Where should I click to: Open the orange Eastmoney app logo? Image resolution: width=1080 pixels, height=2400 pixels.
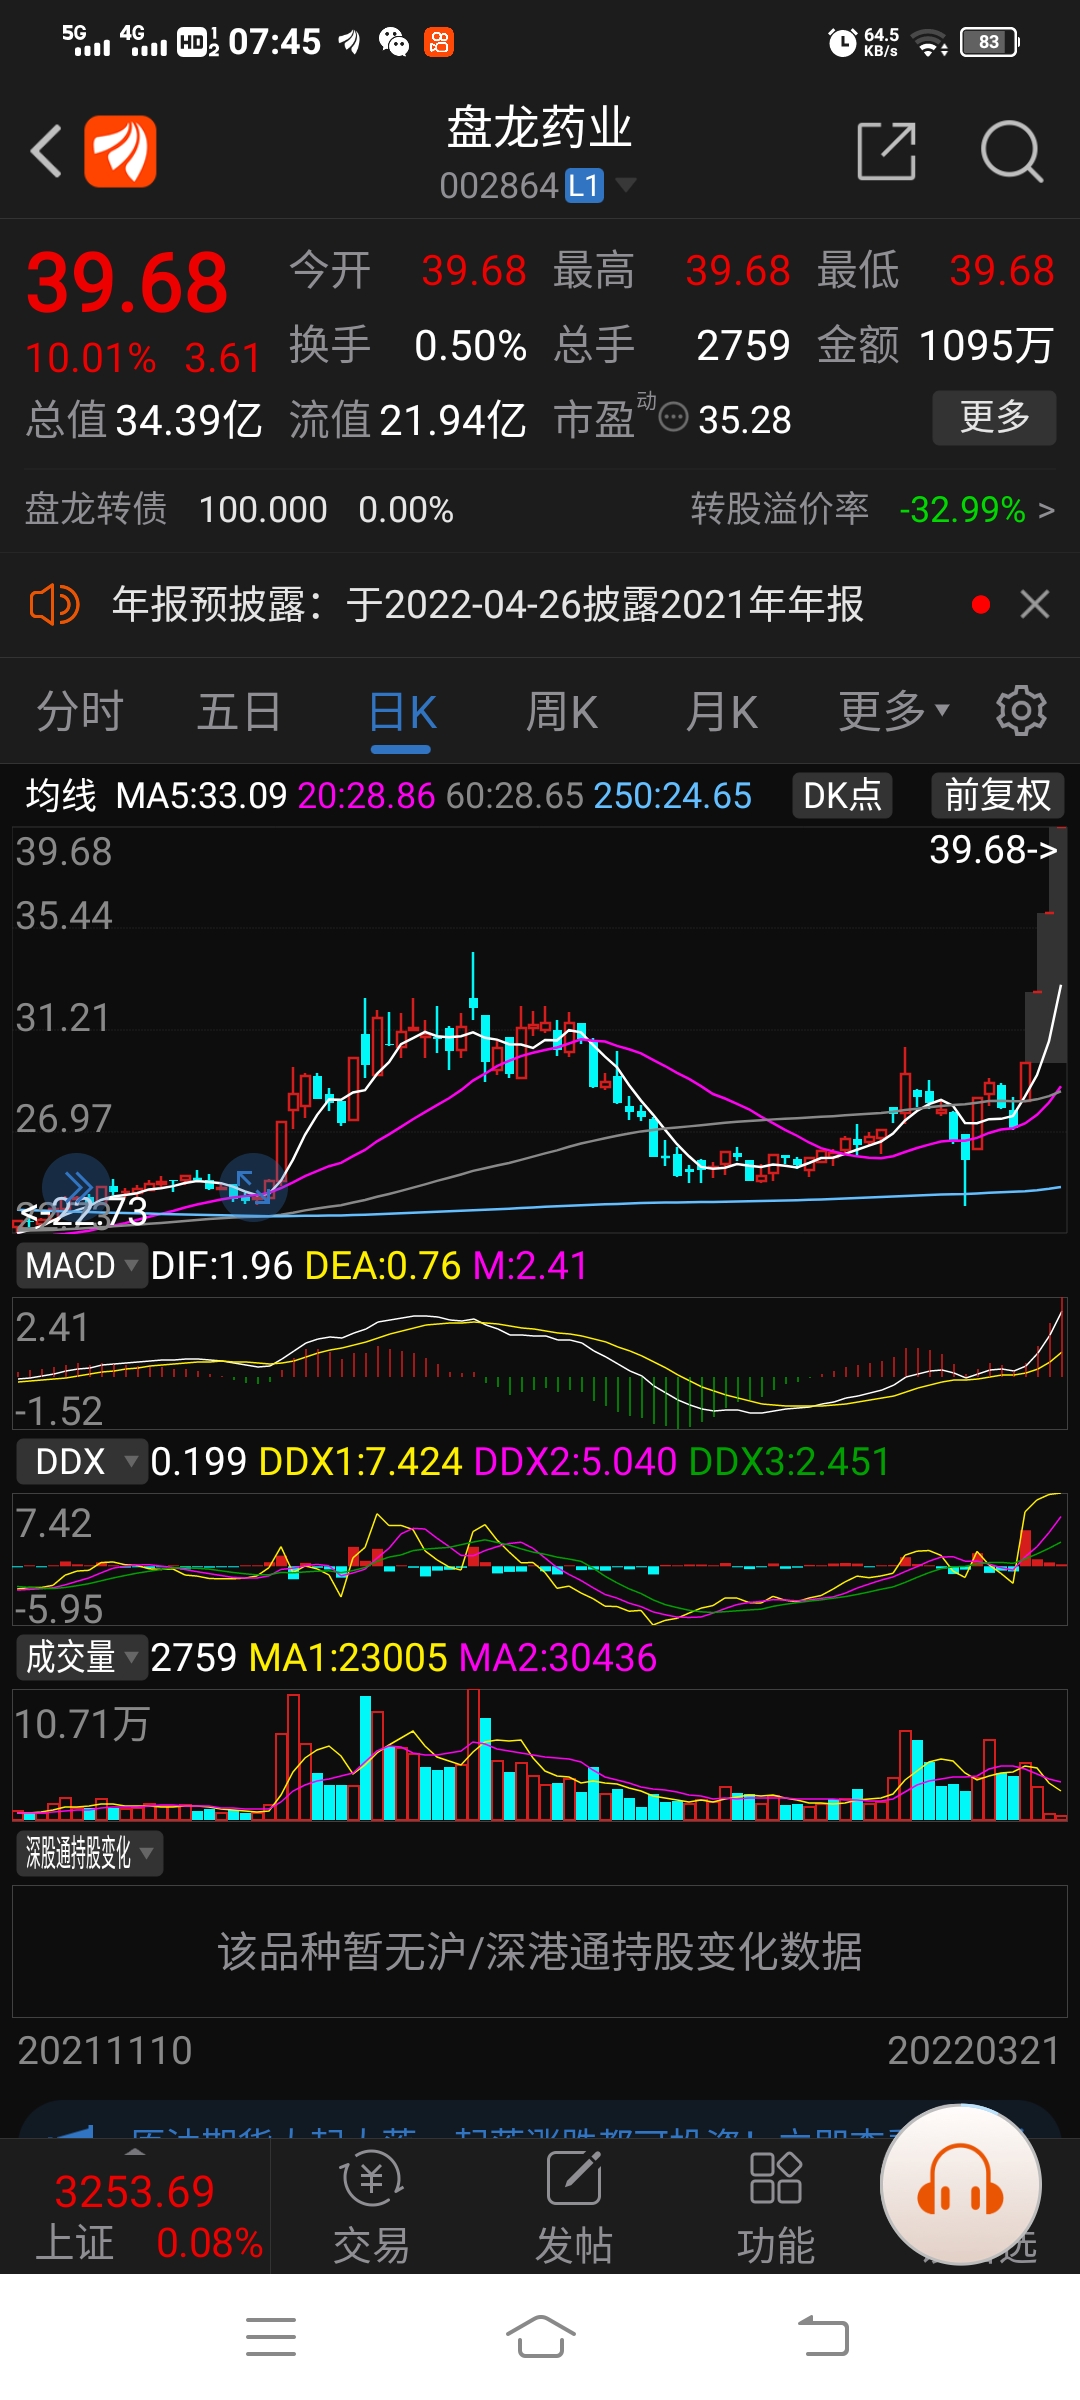(120, 151)
